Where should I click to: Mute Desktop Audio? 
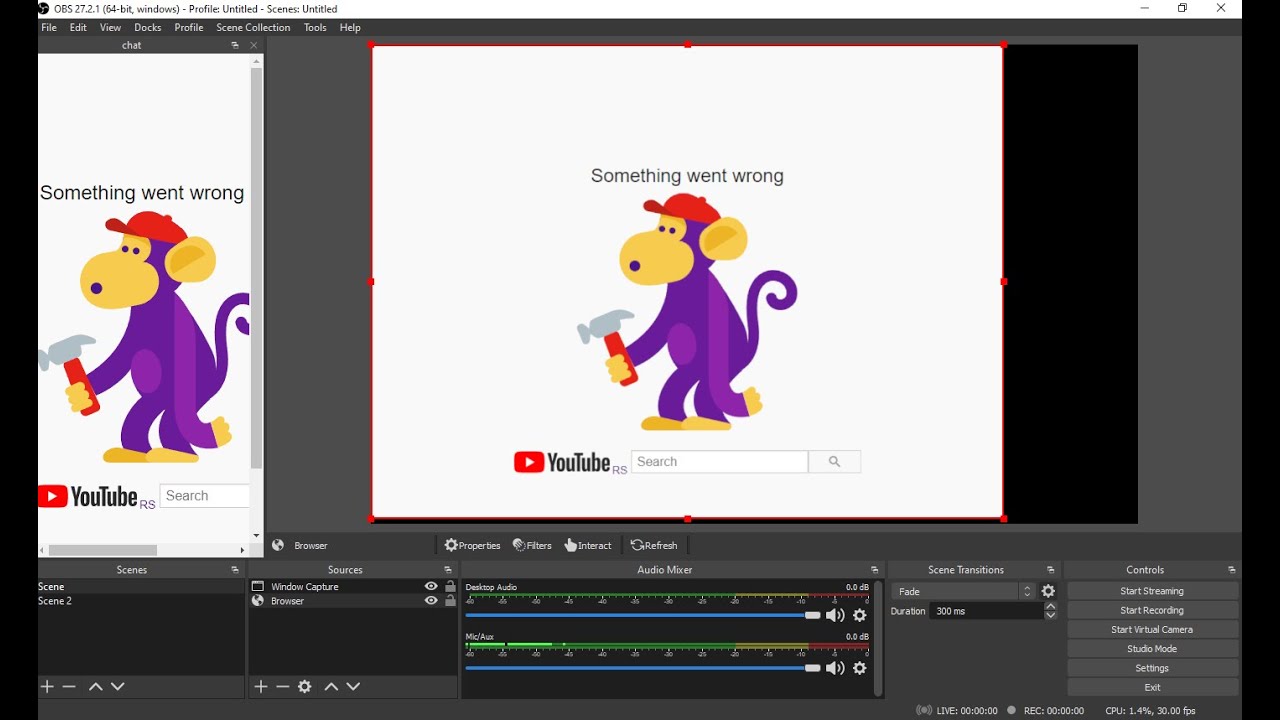(835, 616)
